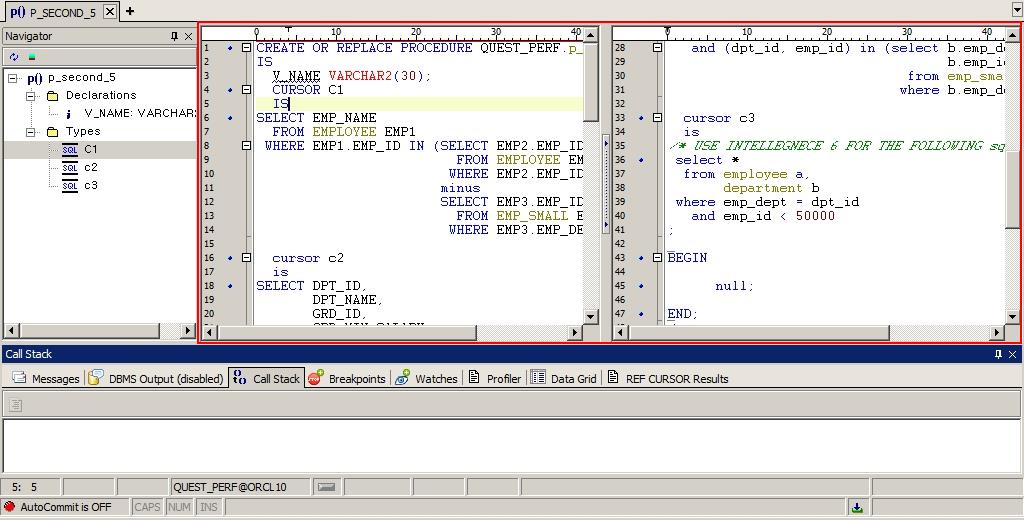This screenshot has height=520, width=1024.
Task: Pin the Navigator panel
Action: (174, 36)
